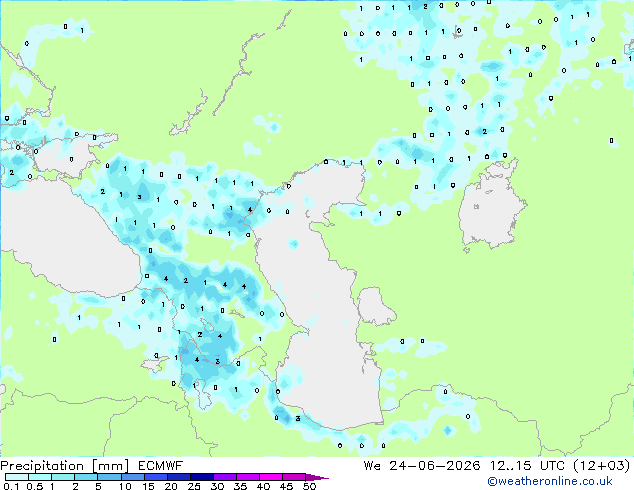Select the 30–35 mm purple legend swatch
Screen dimensions: 634x490
point(225,477)
